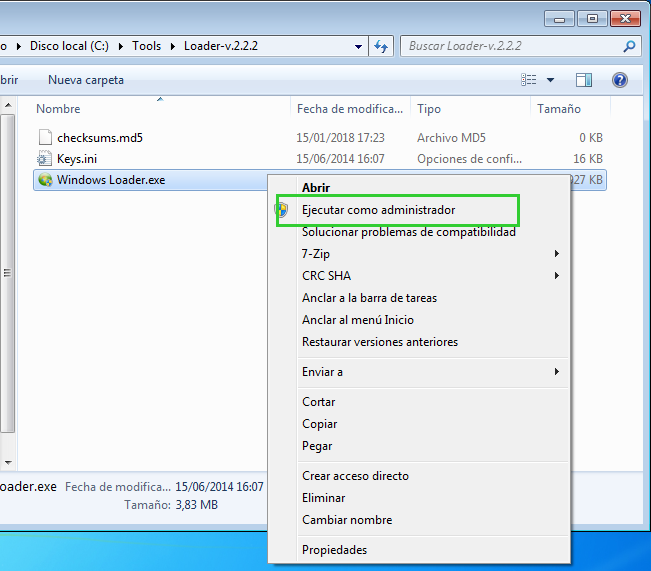
Task: Click the 15/01/2018 17:23 date cell
Action: pyautogui.click(x=340, y=137)
